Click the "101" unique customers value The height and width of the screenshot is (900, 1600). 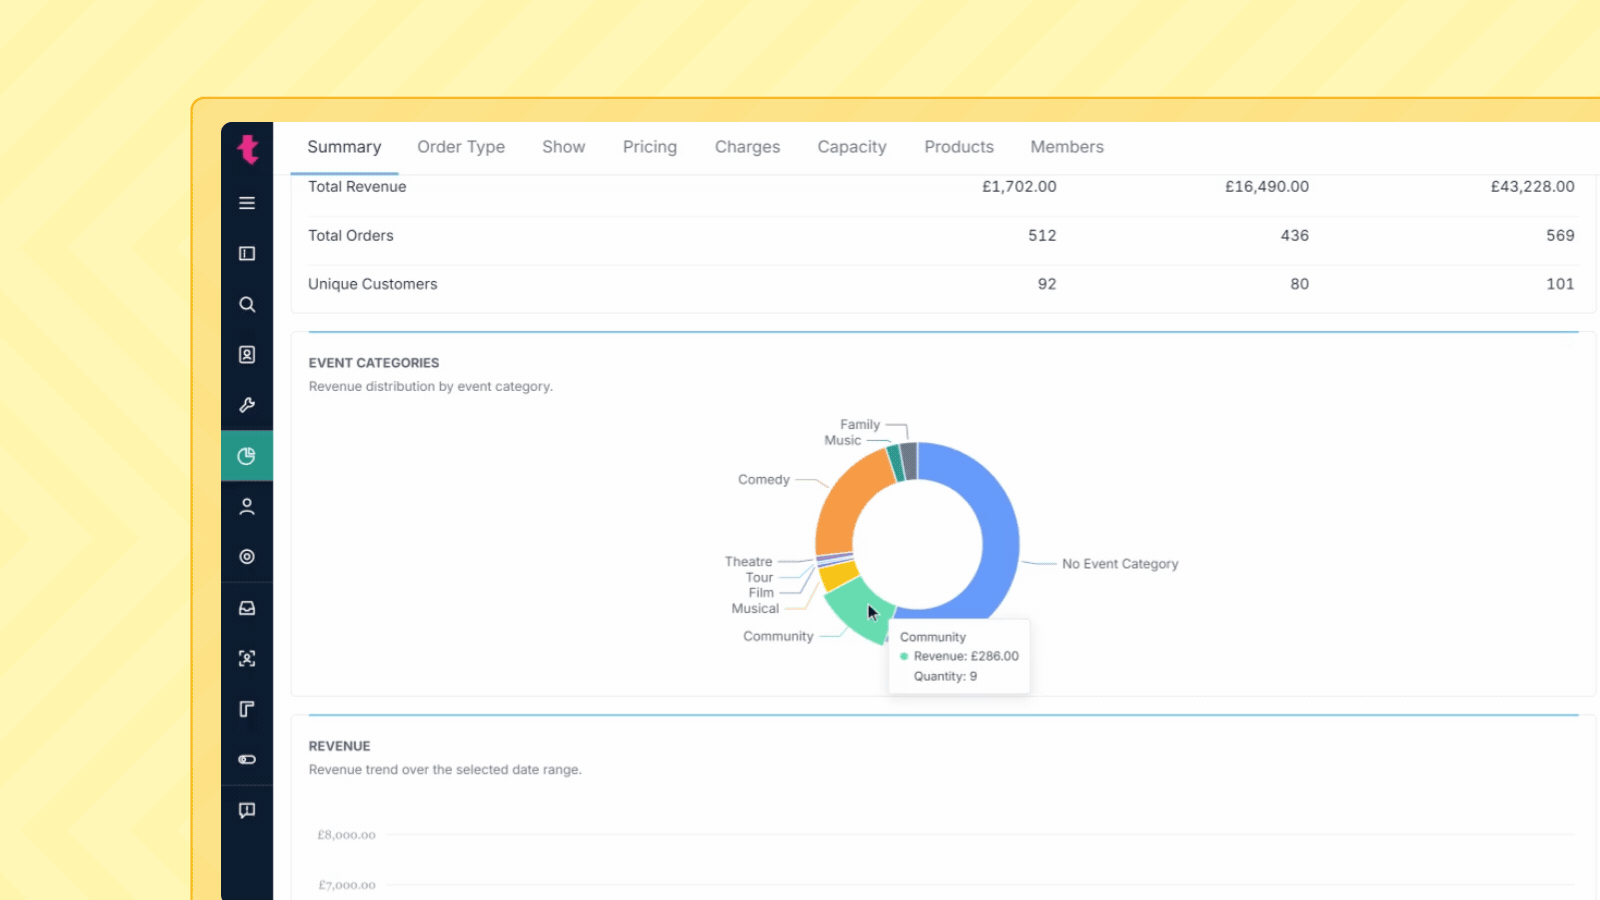(x=1560, y=284)
